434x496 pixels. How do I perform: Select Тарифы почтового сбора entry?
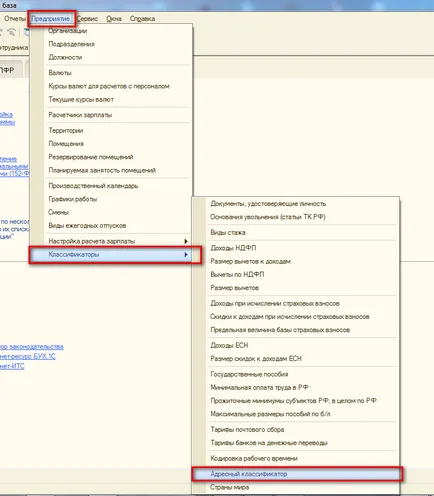[247, 430]
